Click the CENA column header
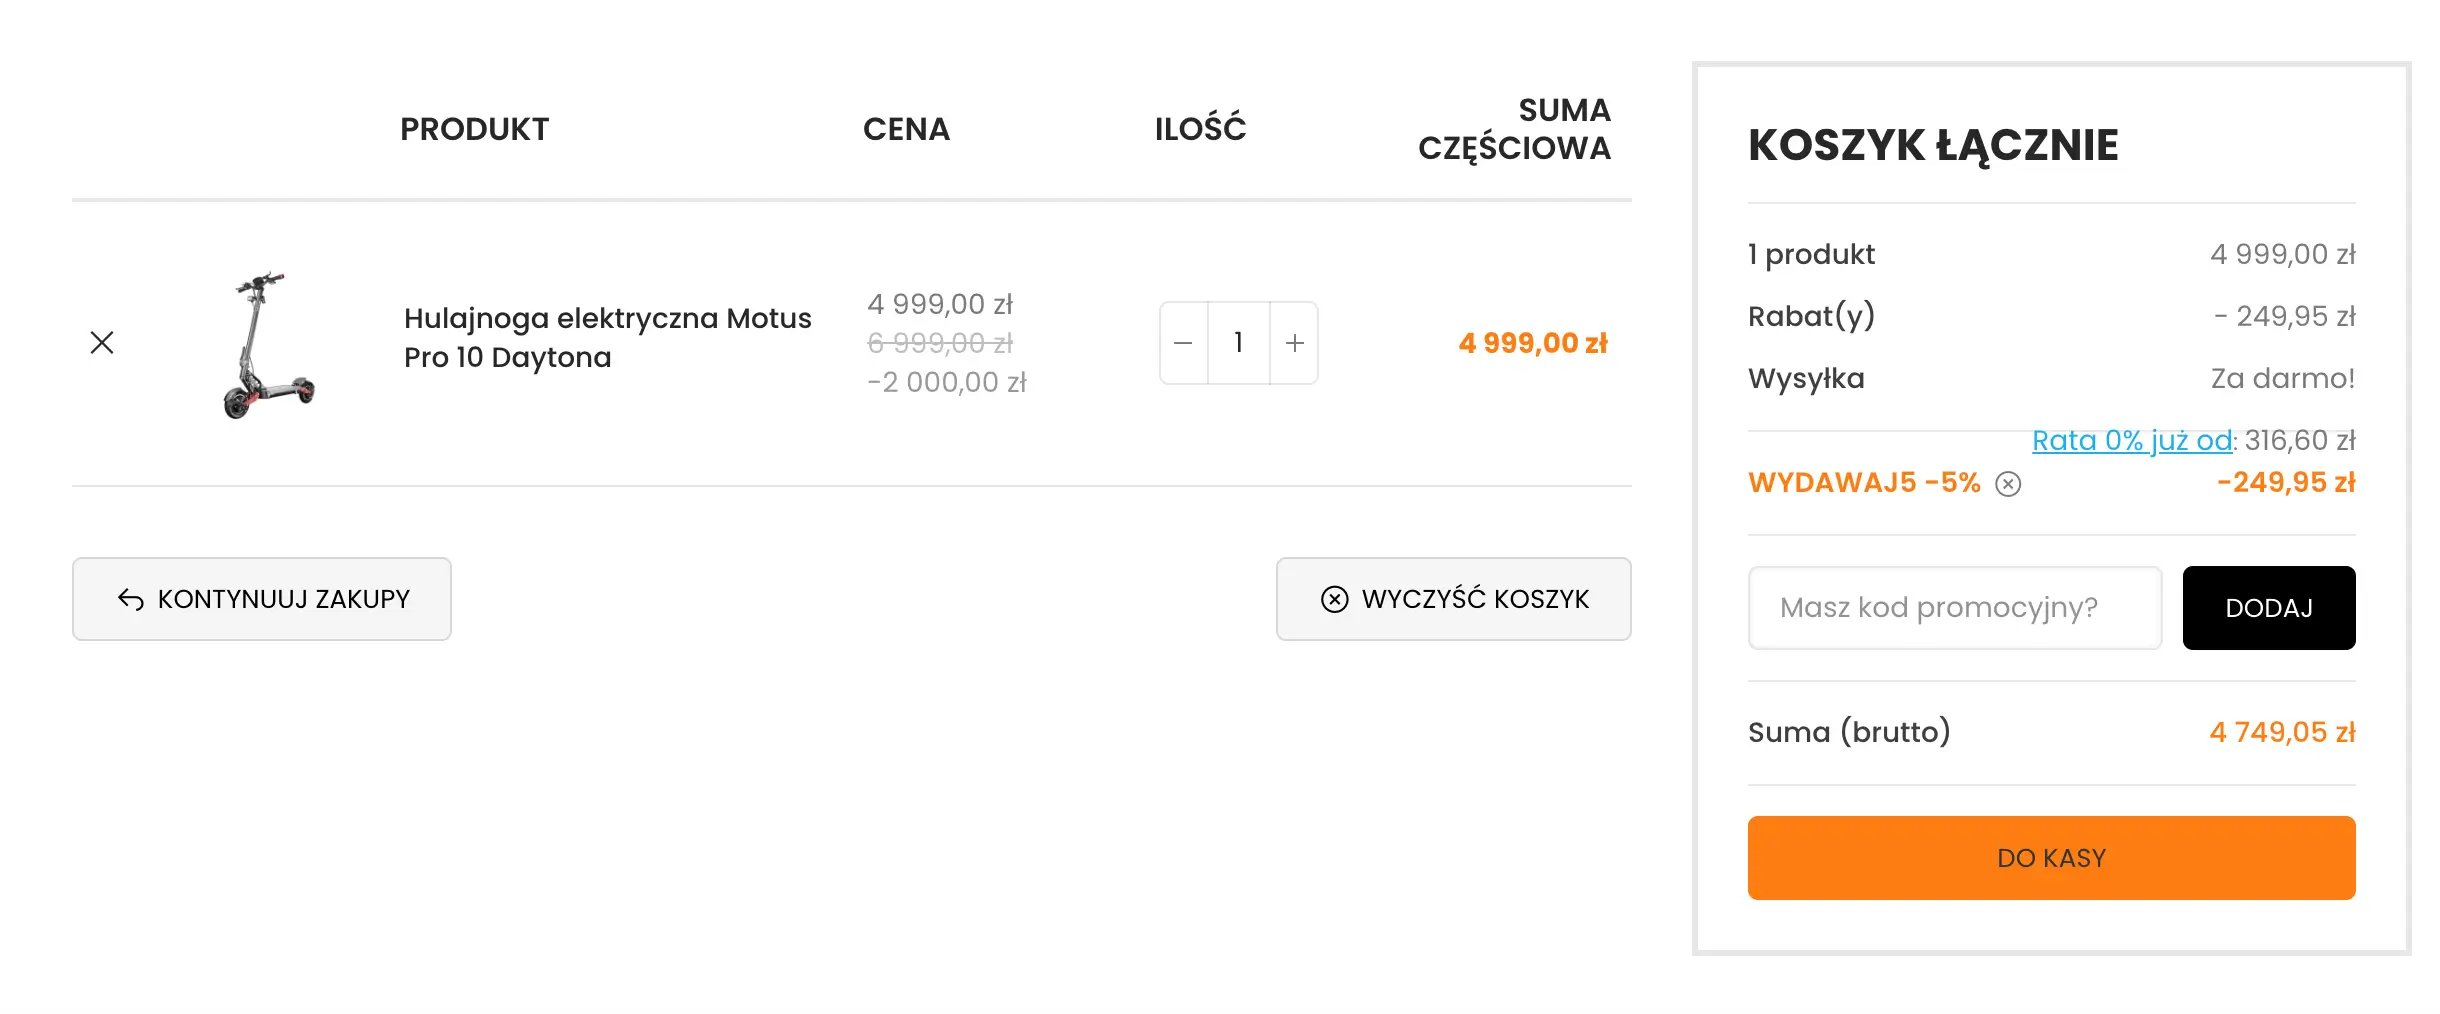This screenshot has width=2440, height=1014. click(x=906, y=129)
